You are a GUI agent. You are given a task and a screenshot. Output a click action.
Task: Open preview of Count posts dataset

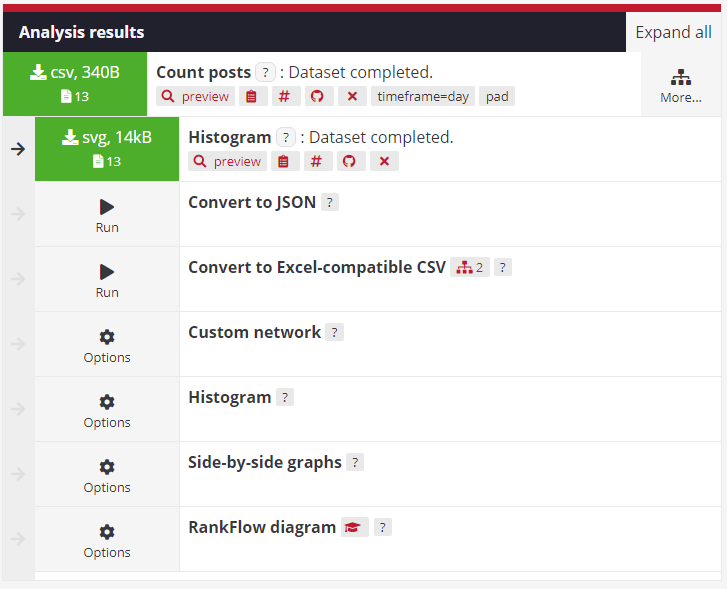(x=196, y=96)
